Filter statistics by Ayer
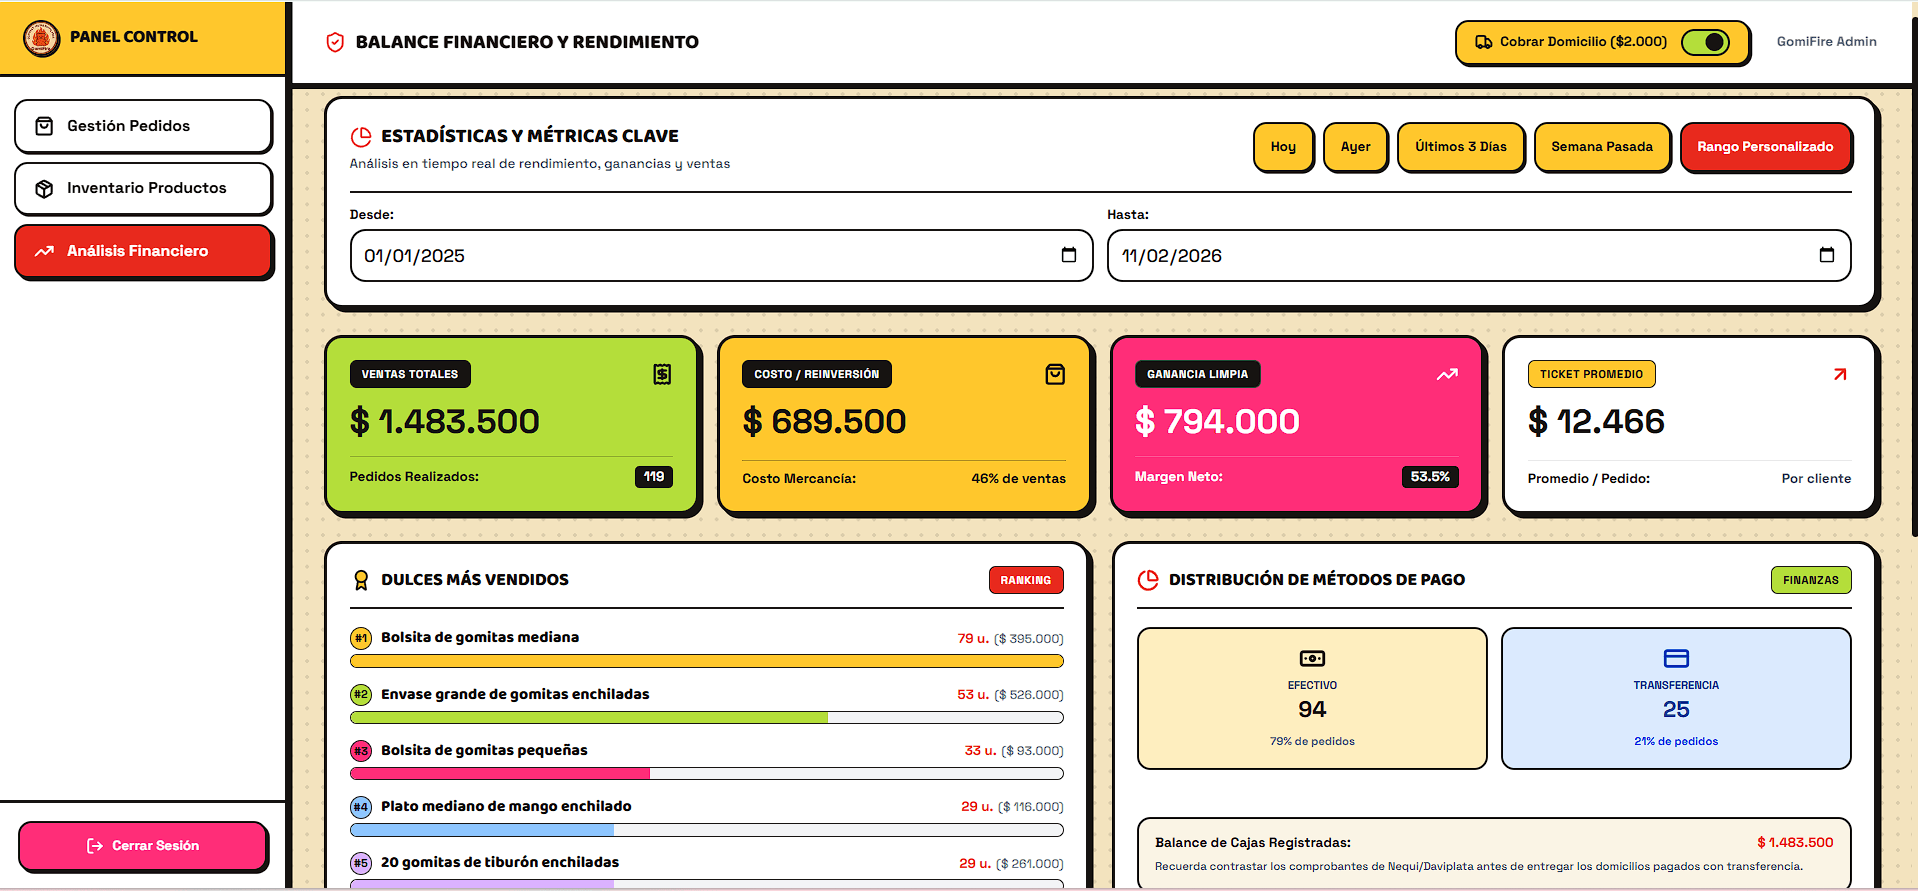 pyautogui.click(x=1355, y=147)
